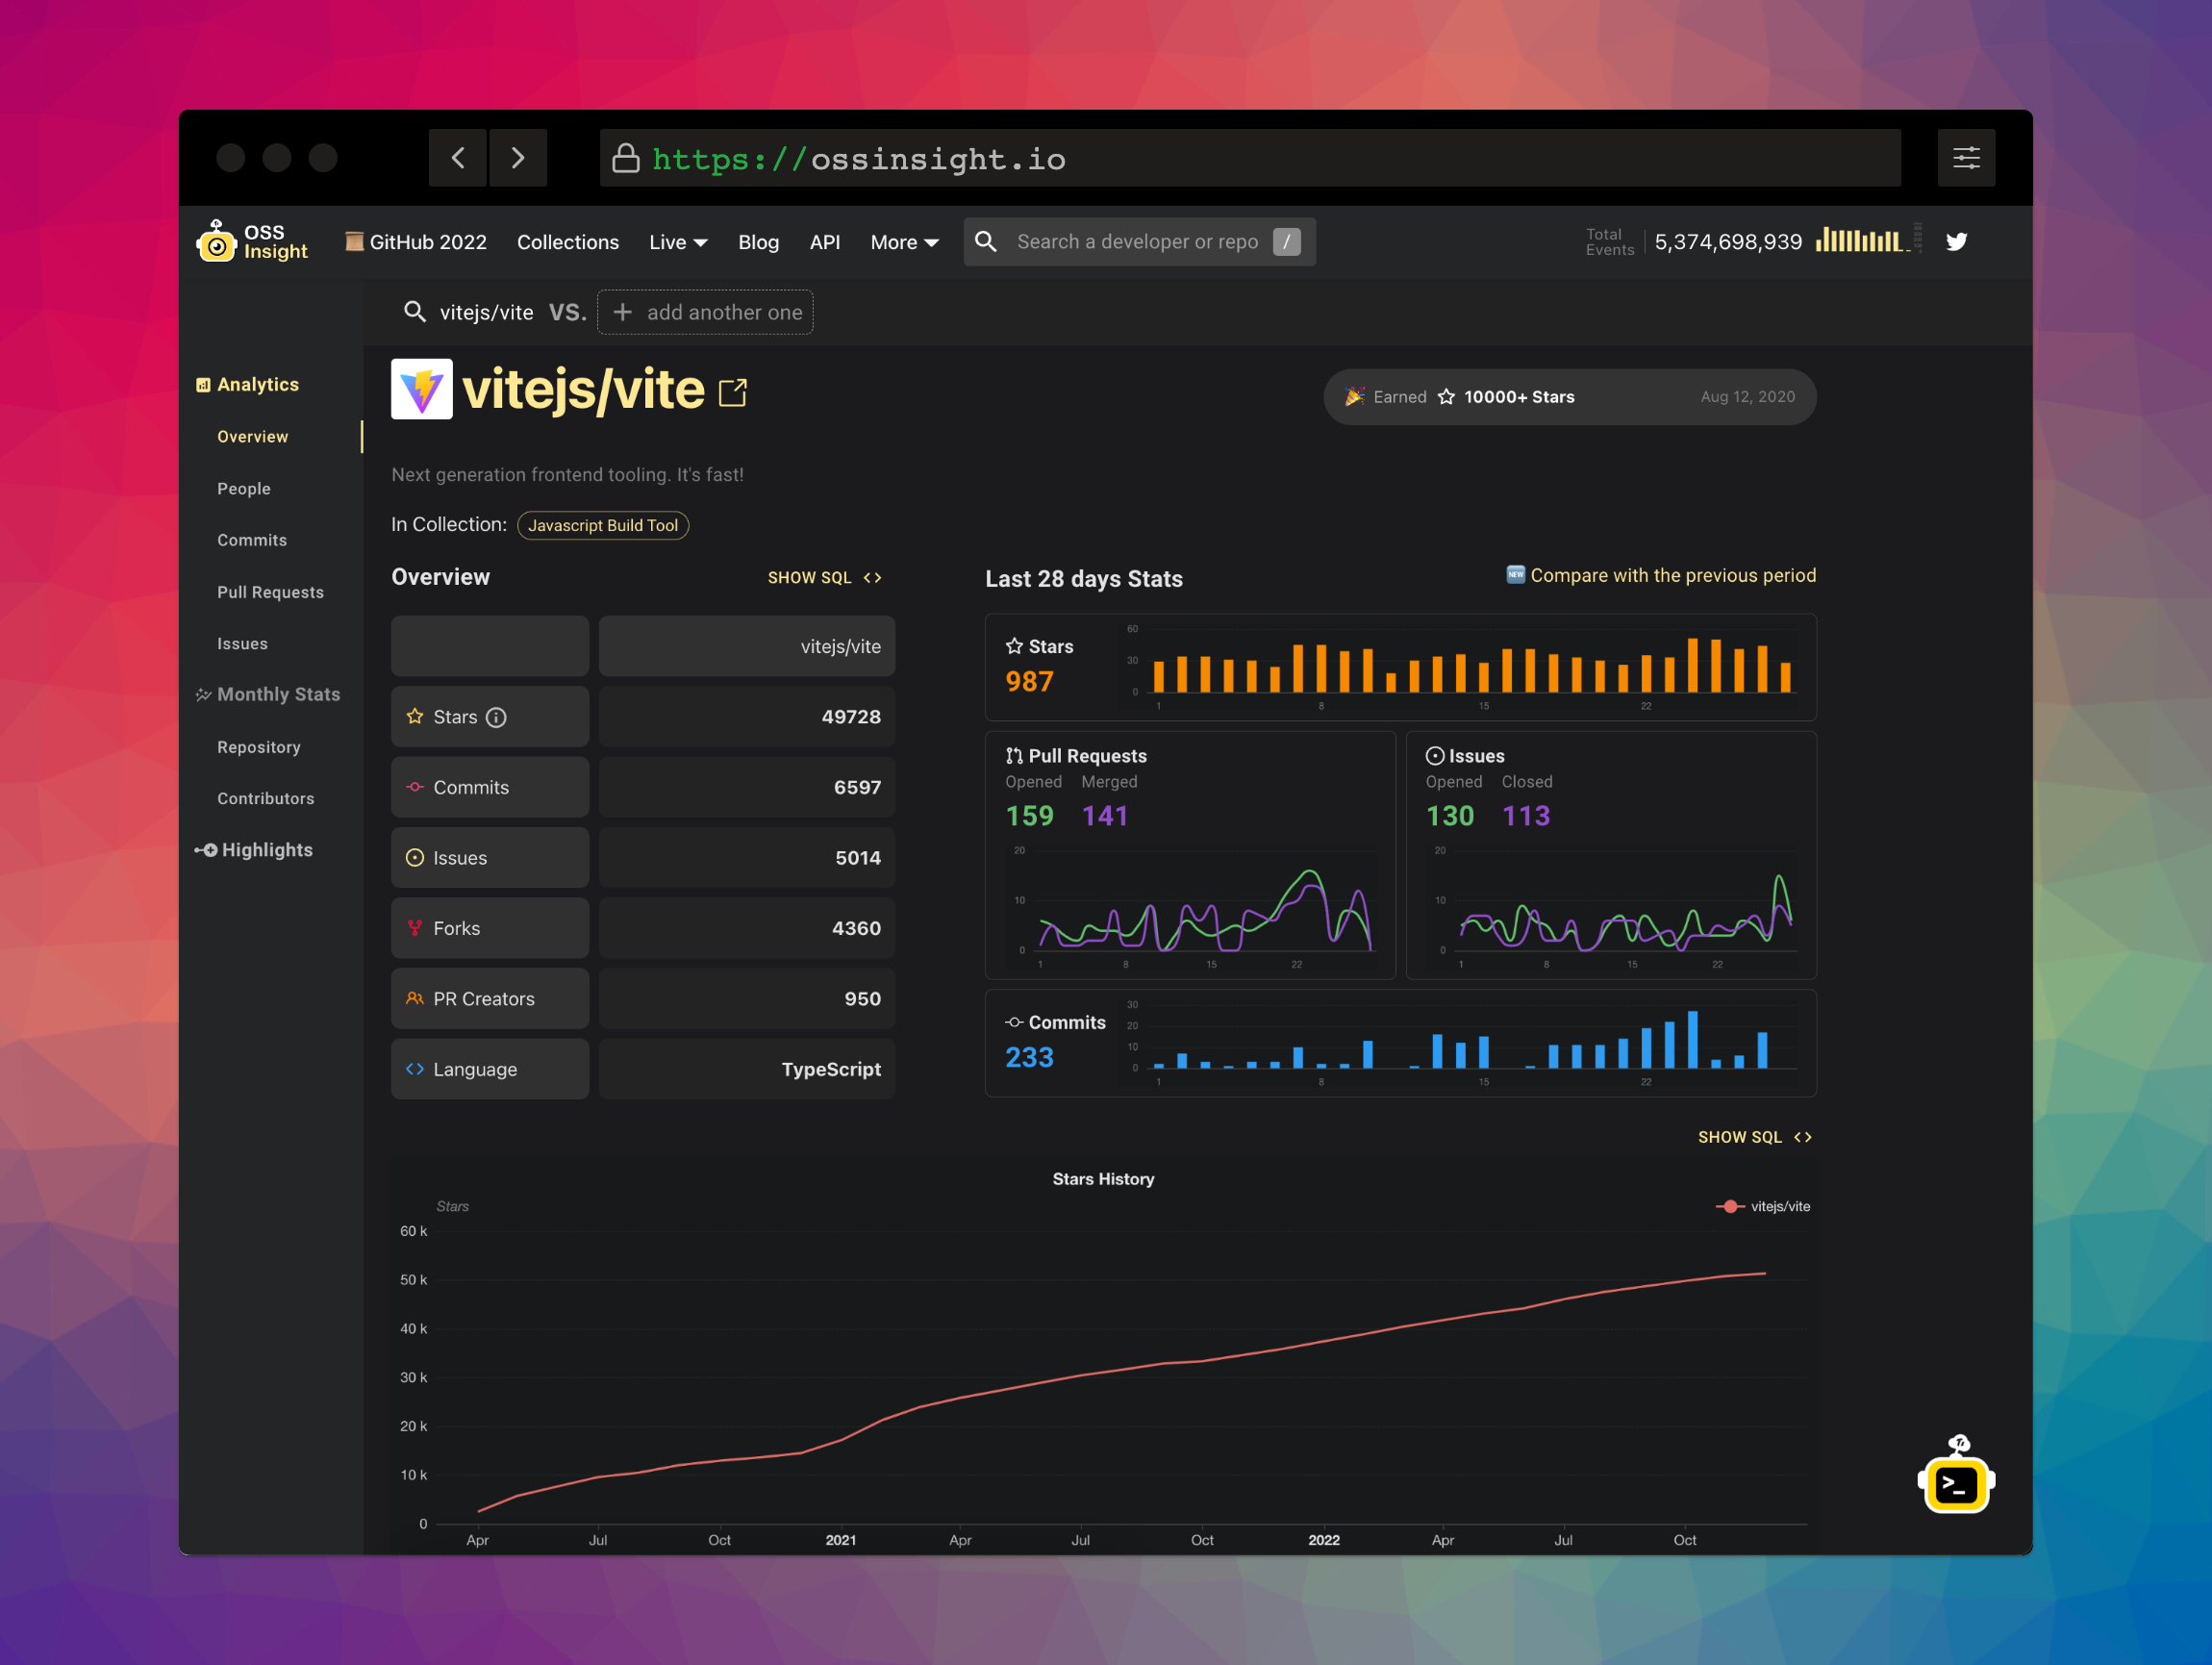Open the More dropdown menu
2212x1665 pixels.
click(903, 242)
